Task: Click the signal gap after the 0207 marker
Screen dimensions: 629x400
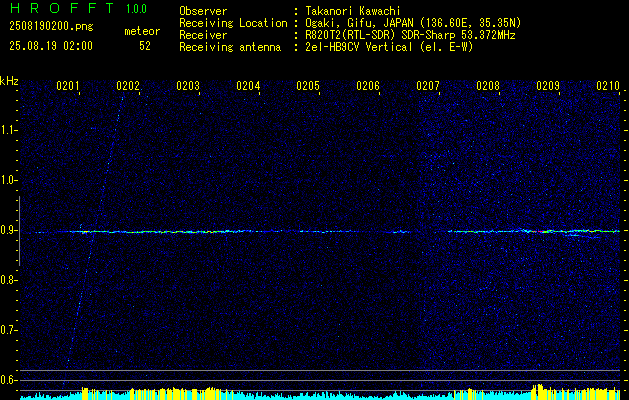Action: pyautogui.click(x=430, y=232)
